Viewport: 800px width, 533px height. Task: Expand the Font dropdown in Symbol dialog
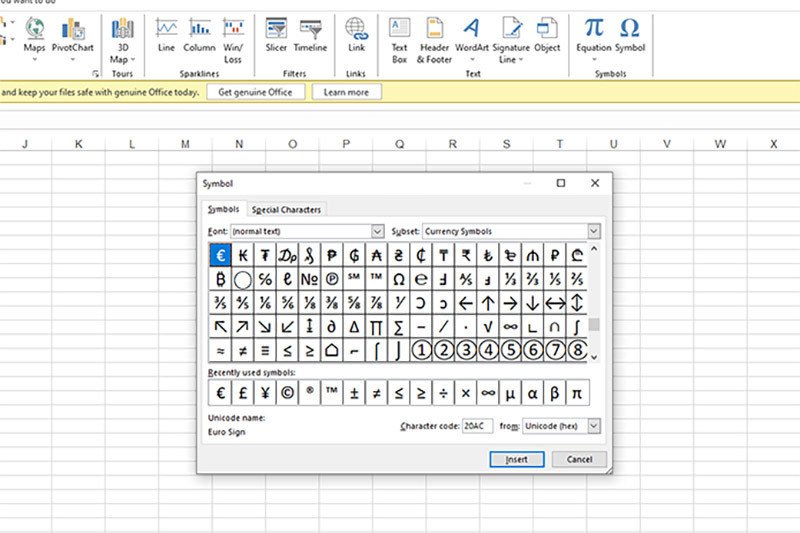coord(377,231)
